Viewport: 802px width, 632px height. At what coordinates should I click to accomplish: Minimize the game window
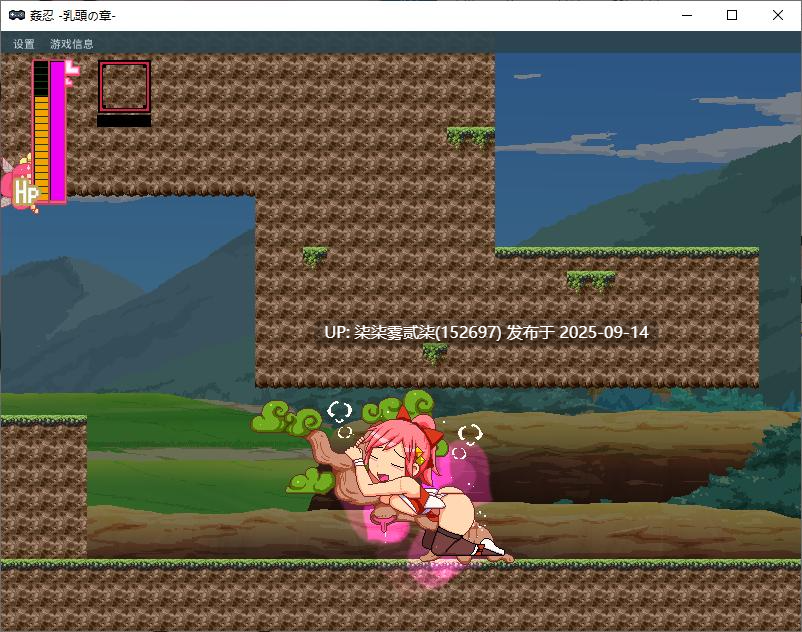pos(687,15)
